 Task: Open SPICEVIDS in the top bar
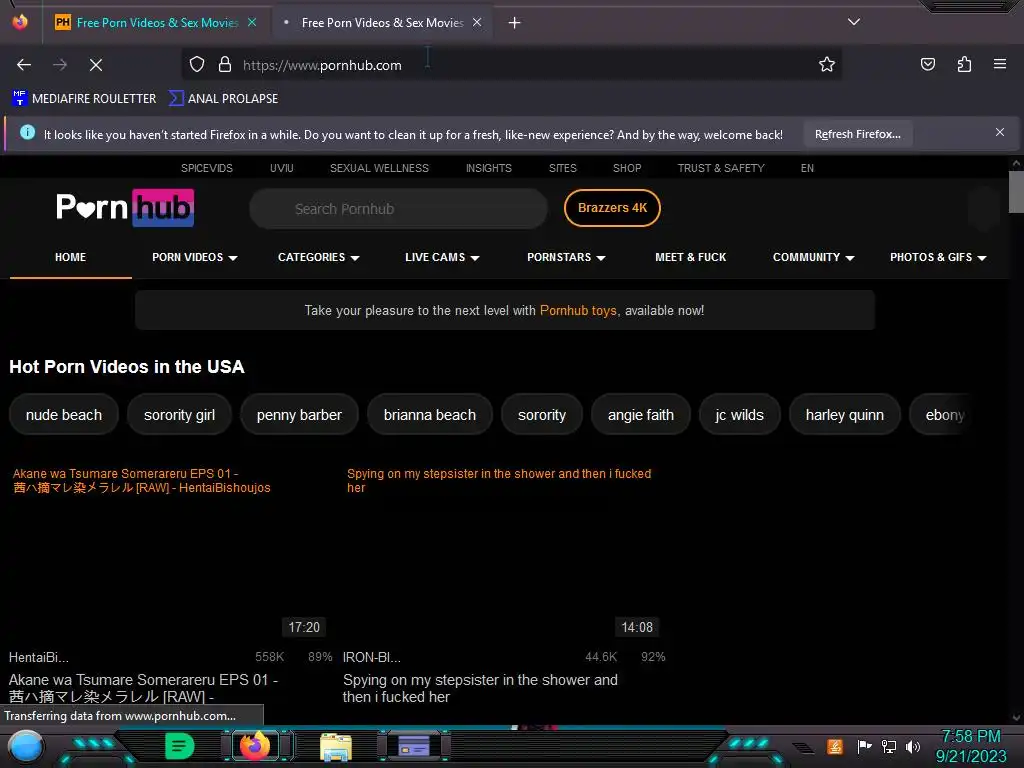click(x=206, y=168)
